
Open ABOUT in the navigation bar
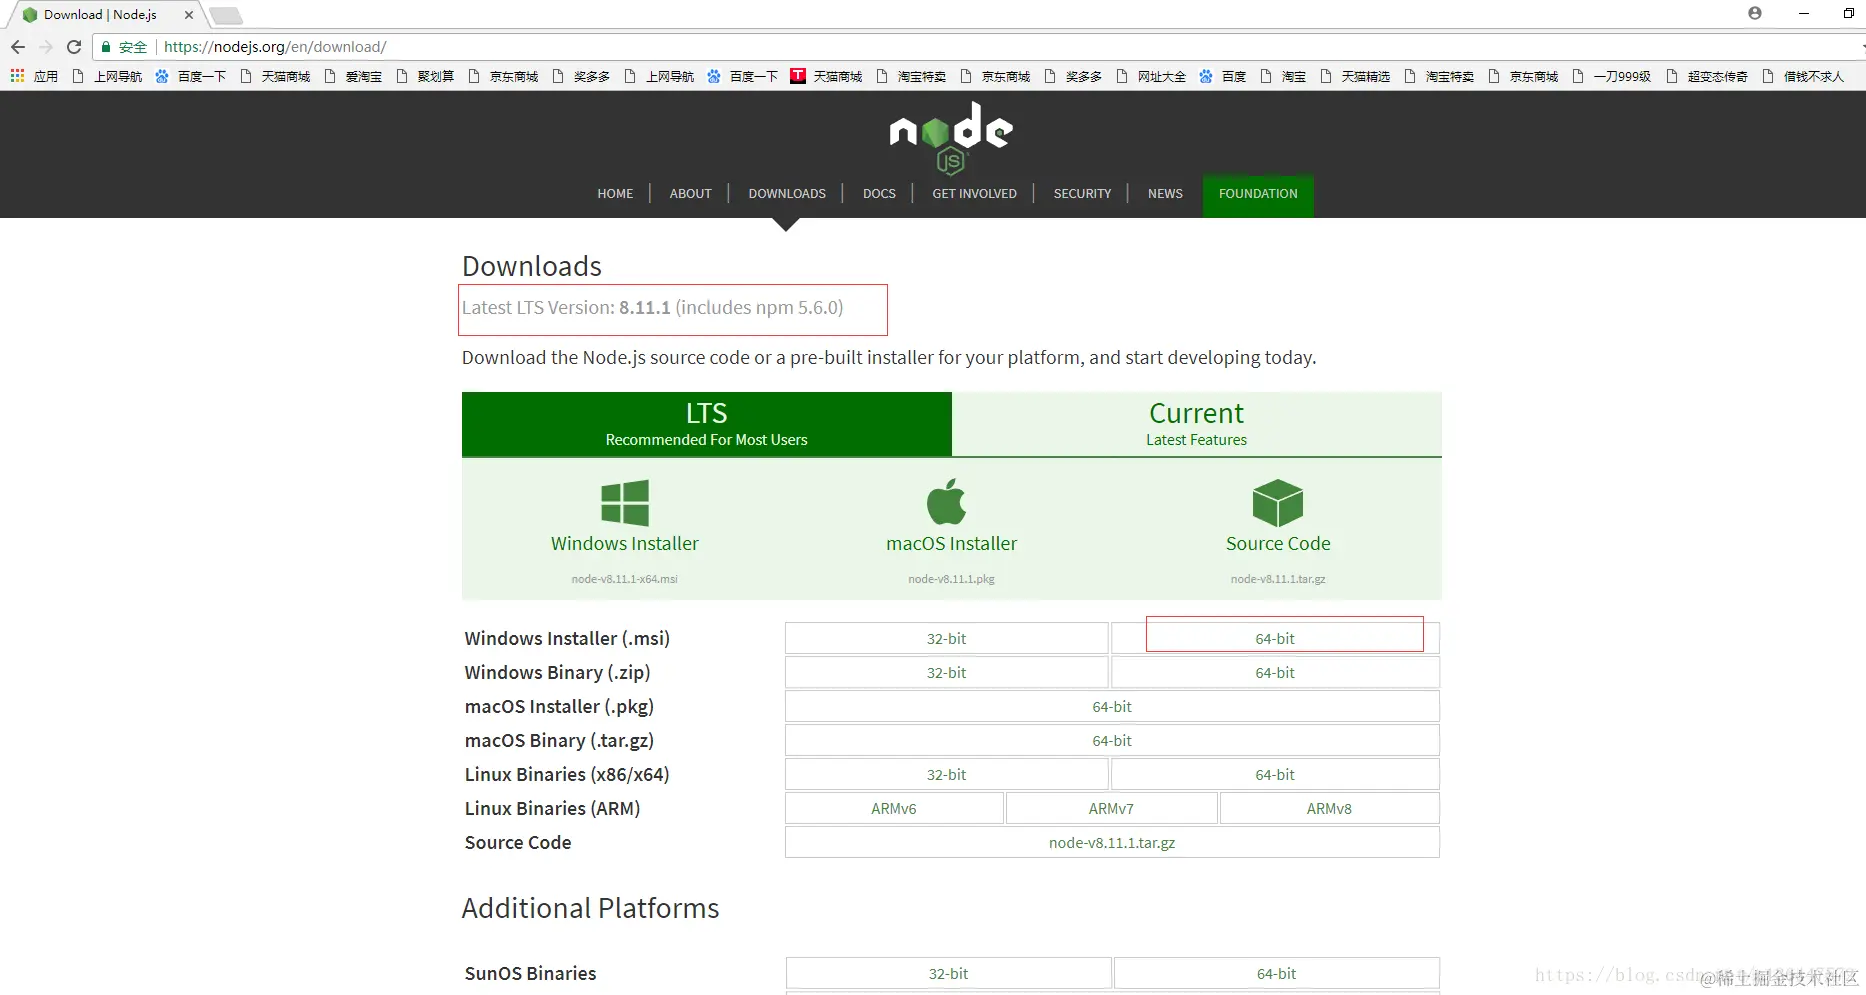pos(691,194)
